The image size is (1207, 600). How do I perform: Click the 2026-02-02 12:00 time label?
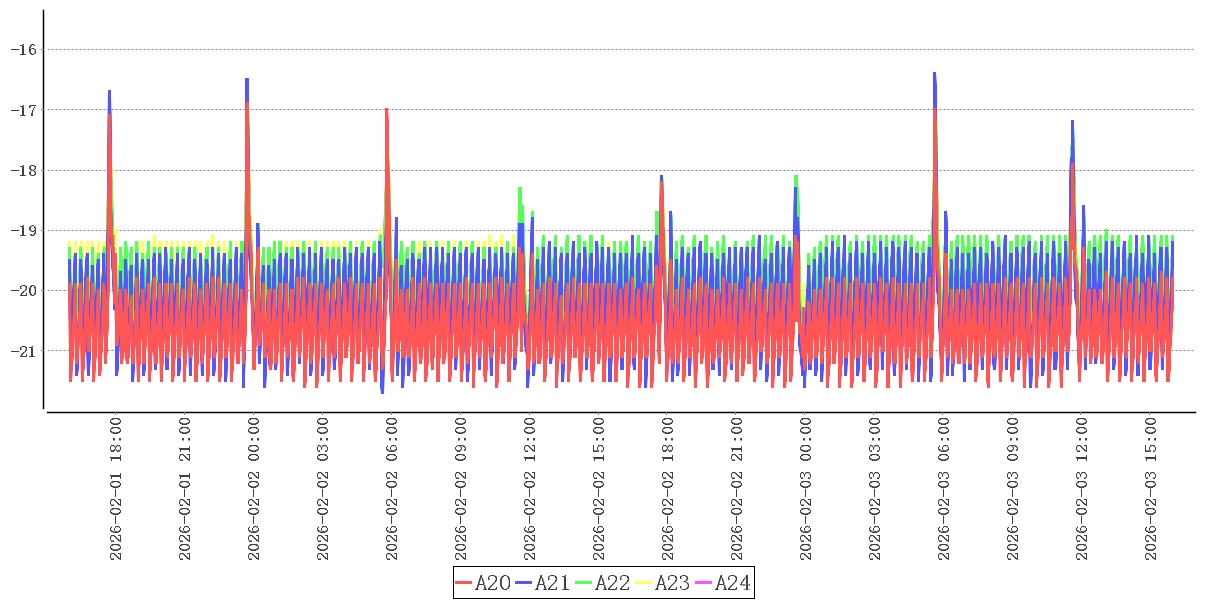point(530,490)
